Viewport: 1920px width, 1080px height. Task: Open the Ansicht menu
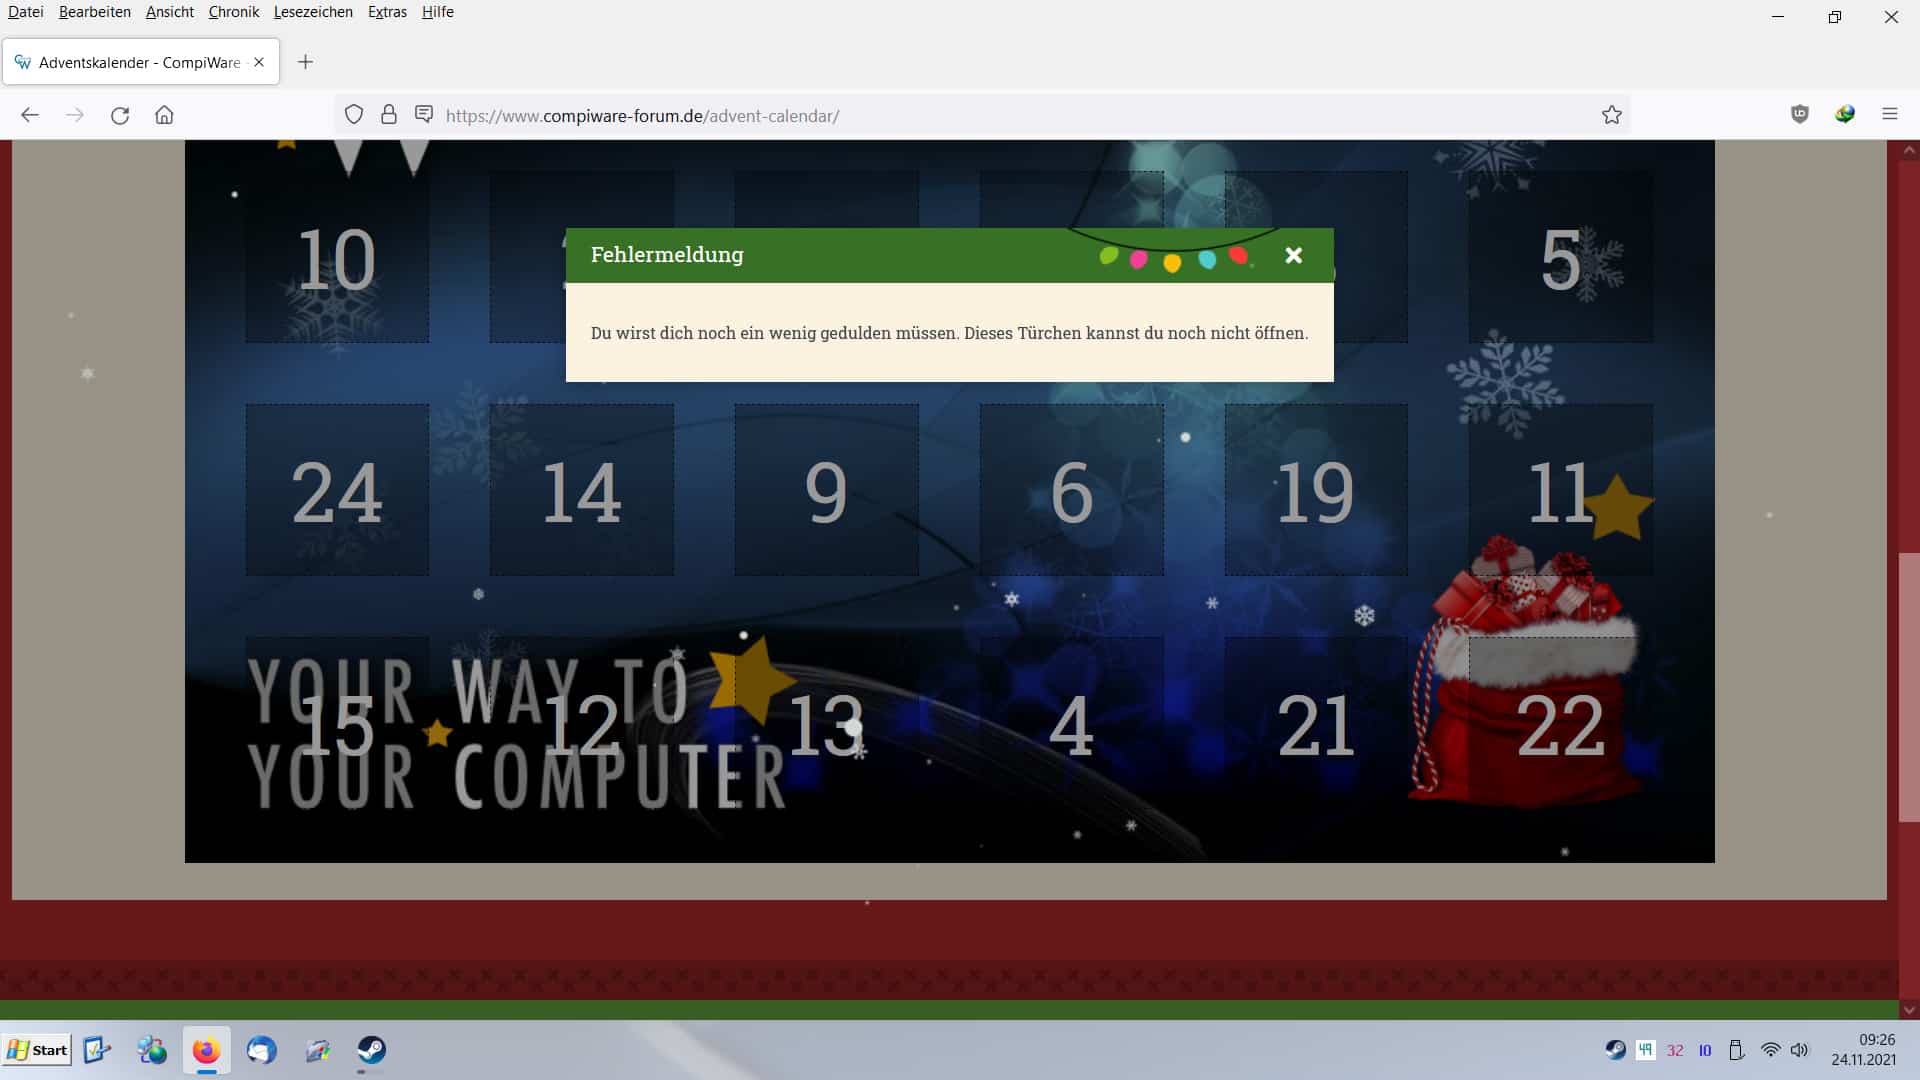click(x=170, y=12)
